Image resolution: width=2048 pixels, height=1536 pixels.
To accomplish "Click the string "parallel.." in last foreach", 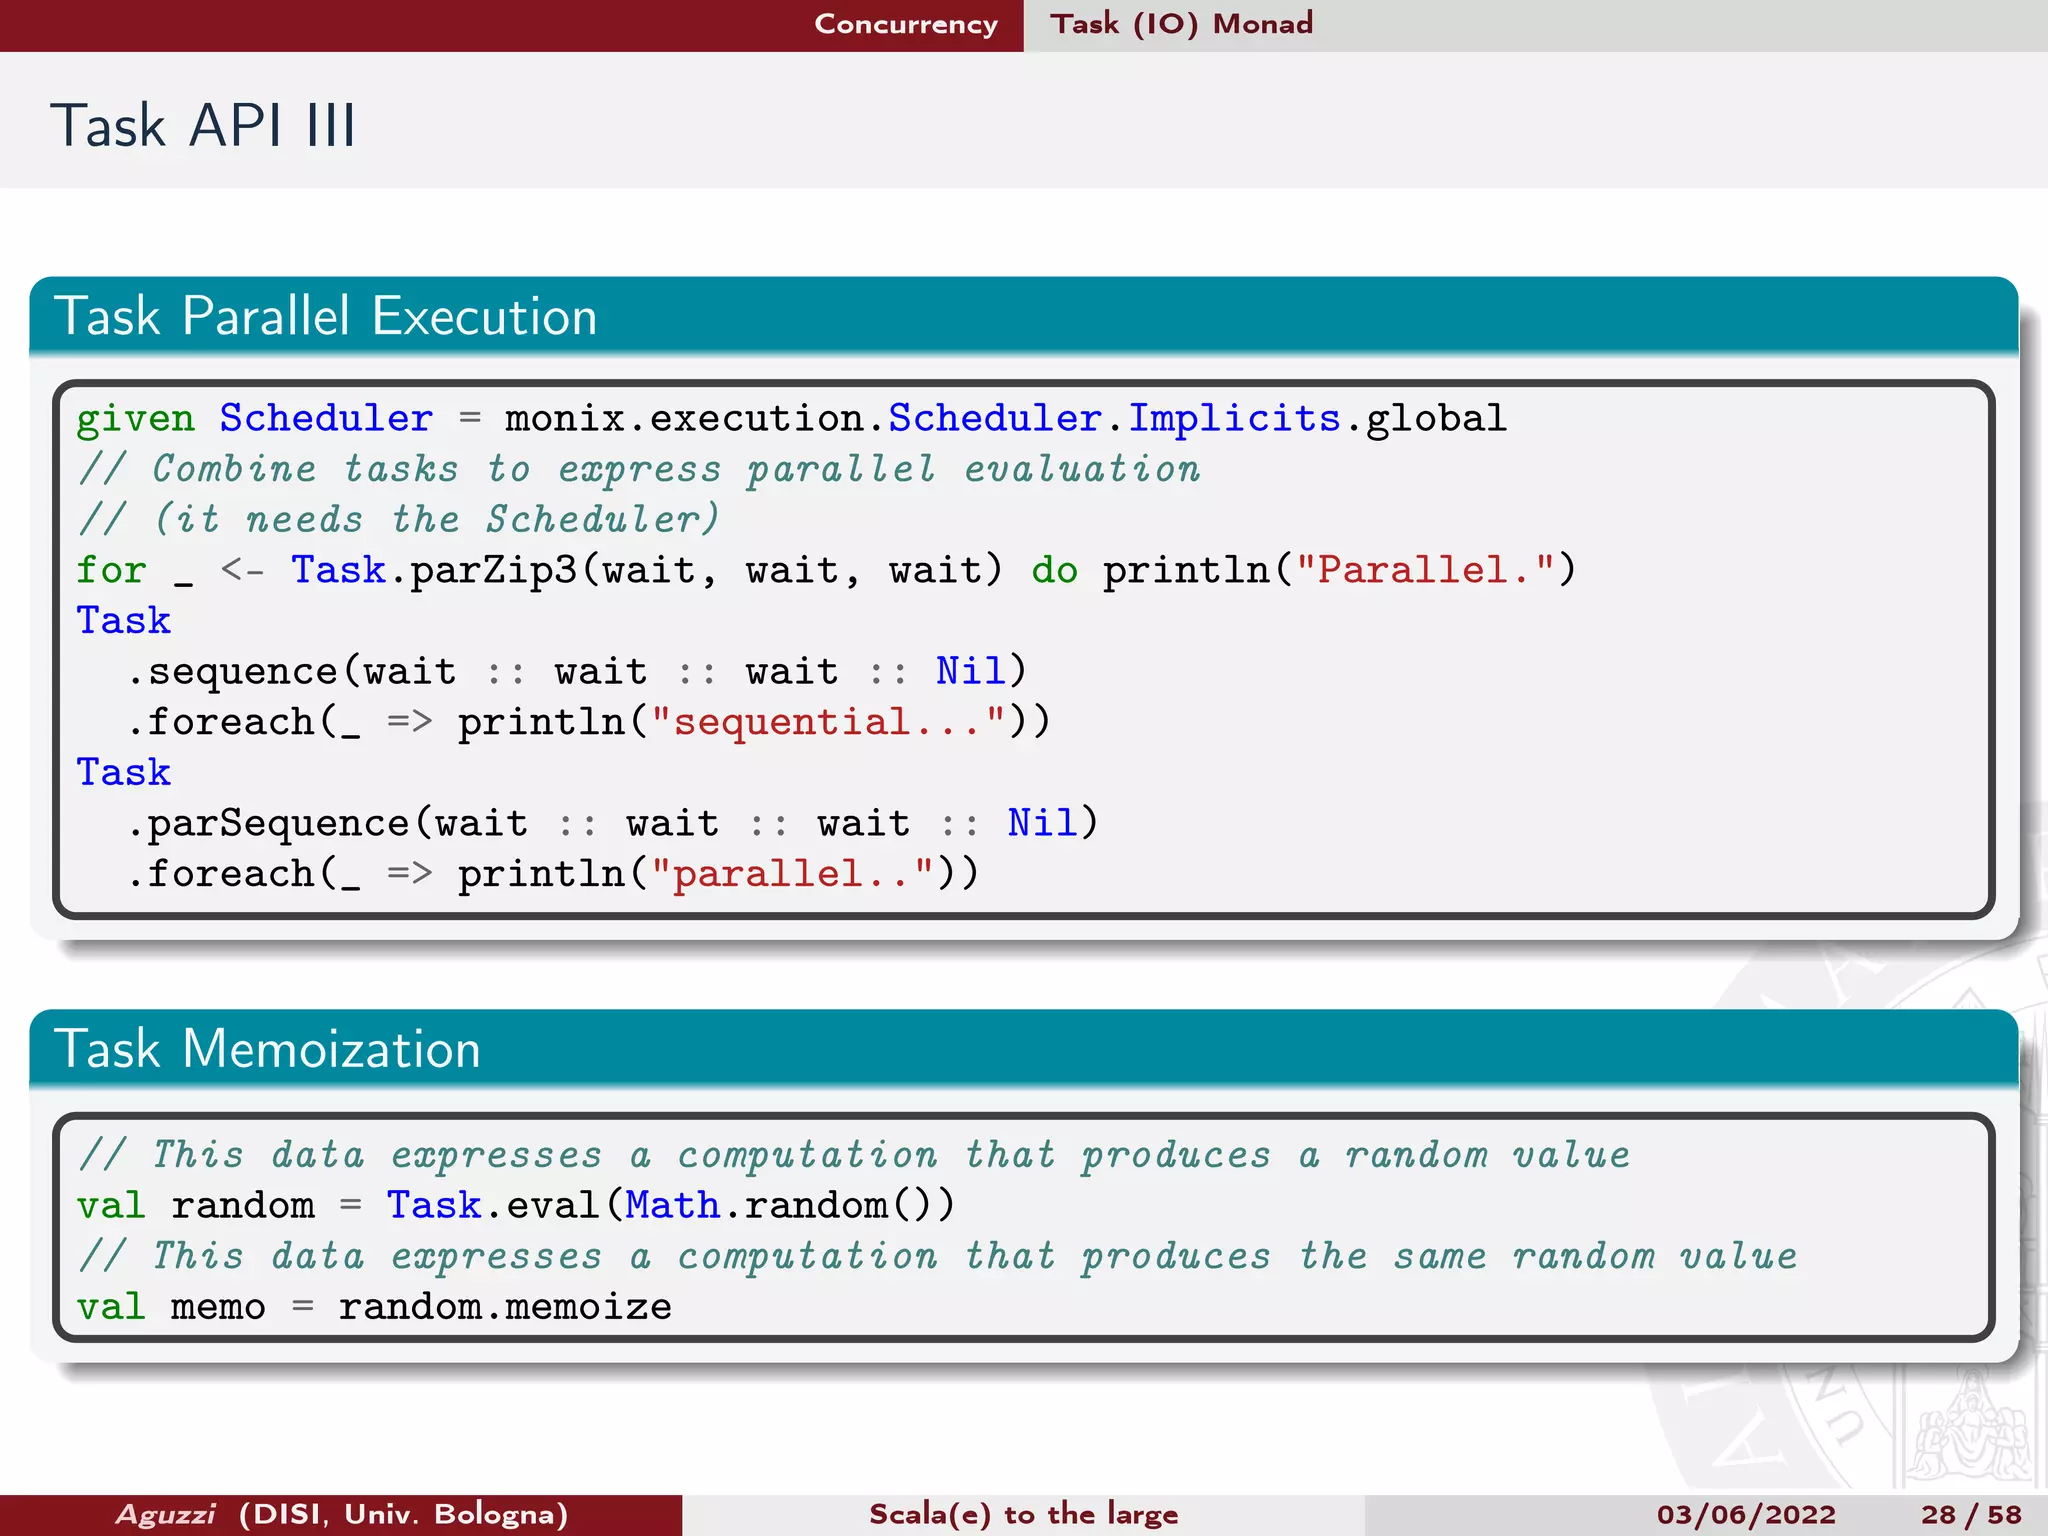I will (792, 874).
